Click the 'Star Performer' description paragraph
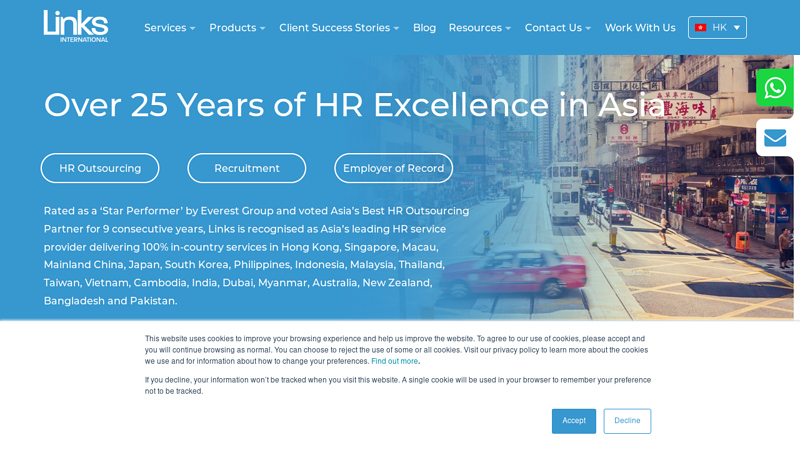This screenshot has width=800, height=450. click(x=256, y=256)
